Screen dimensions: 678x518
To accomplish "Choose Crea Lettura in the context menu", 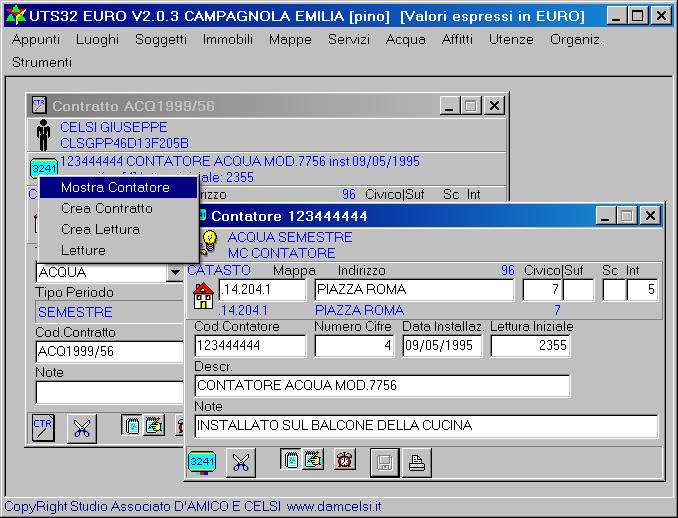I will pyautogui.click(x=100, y=229).
